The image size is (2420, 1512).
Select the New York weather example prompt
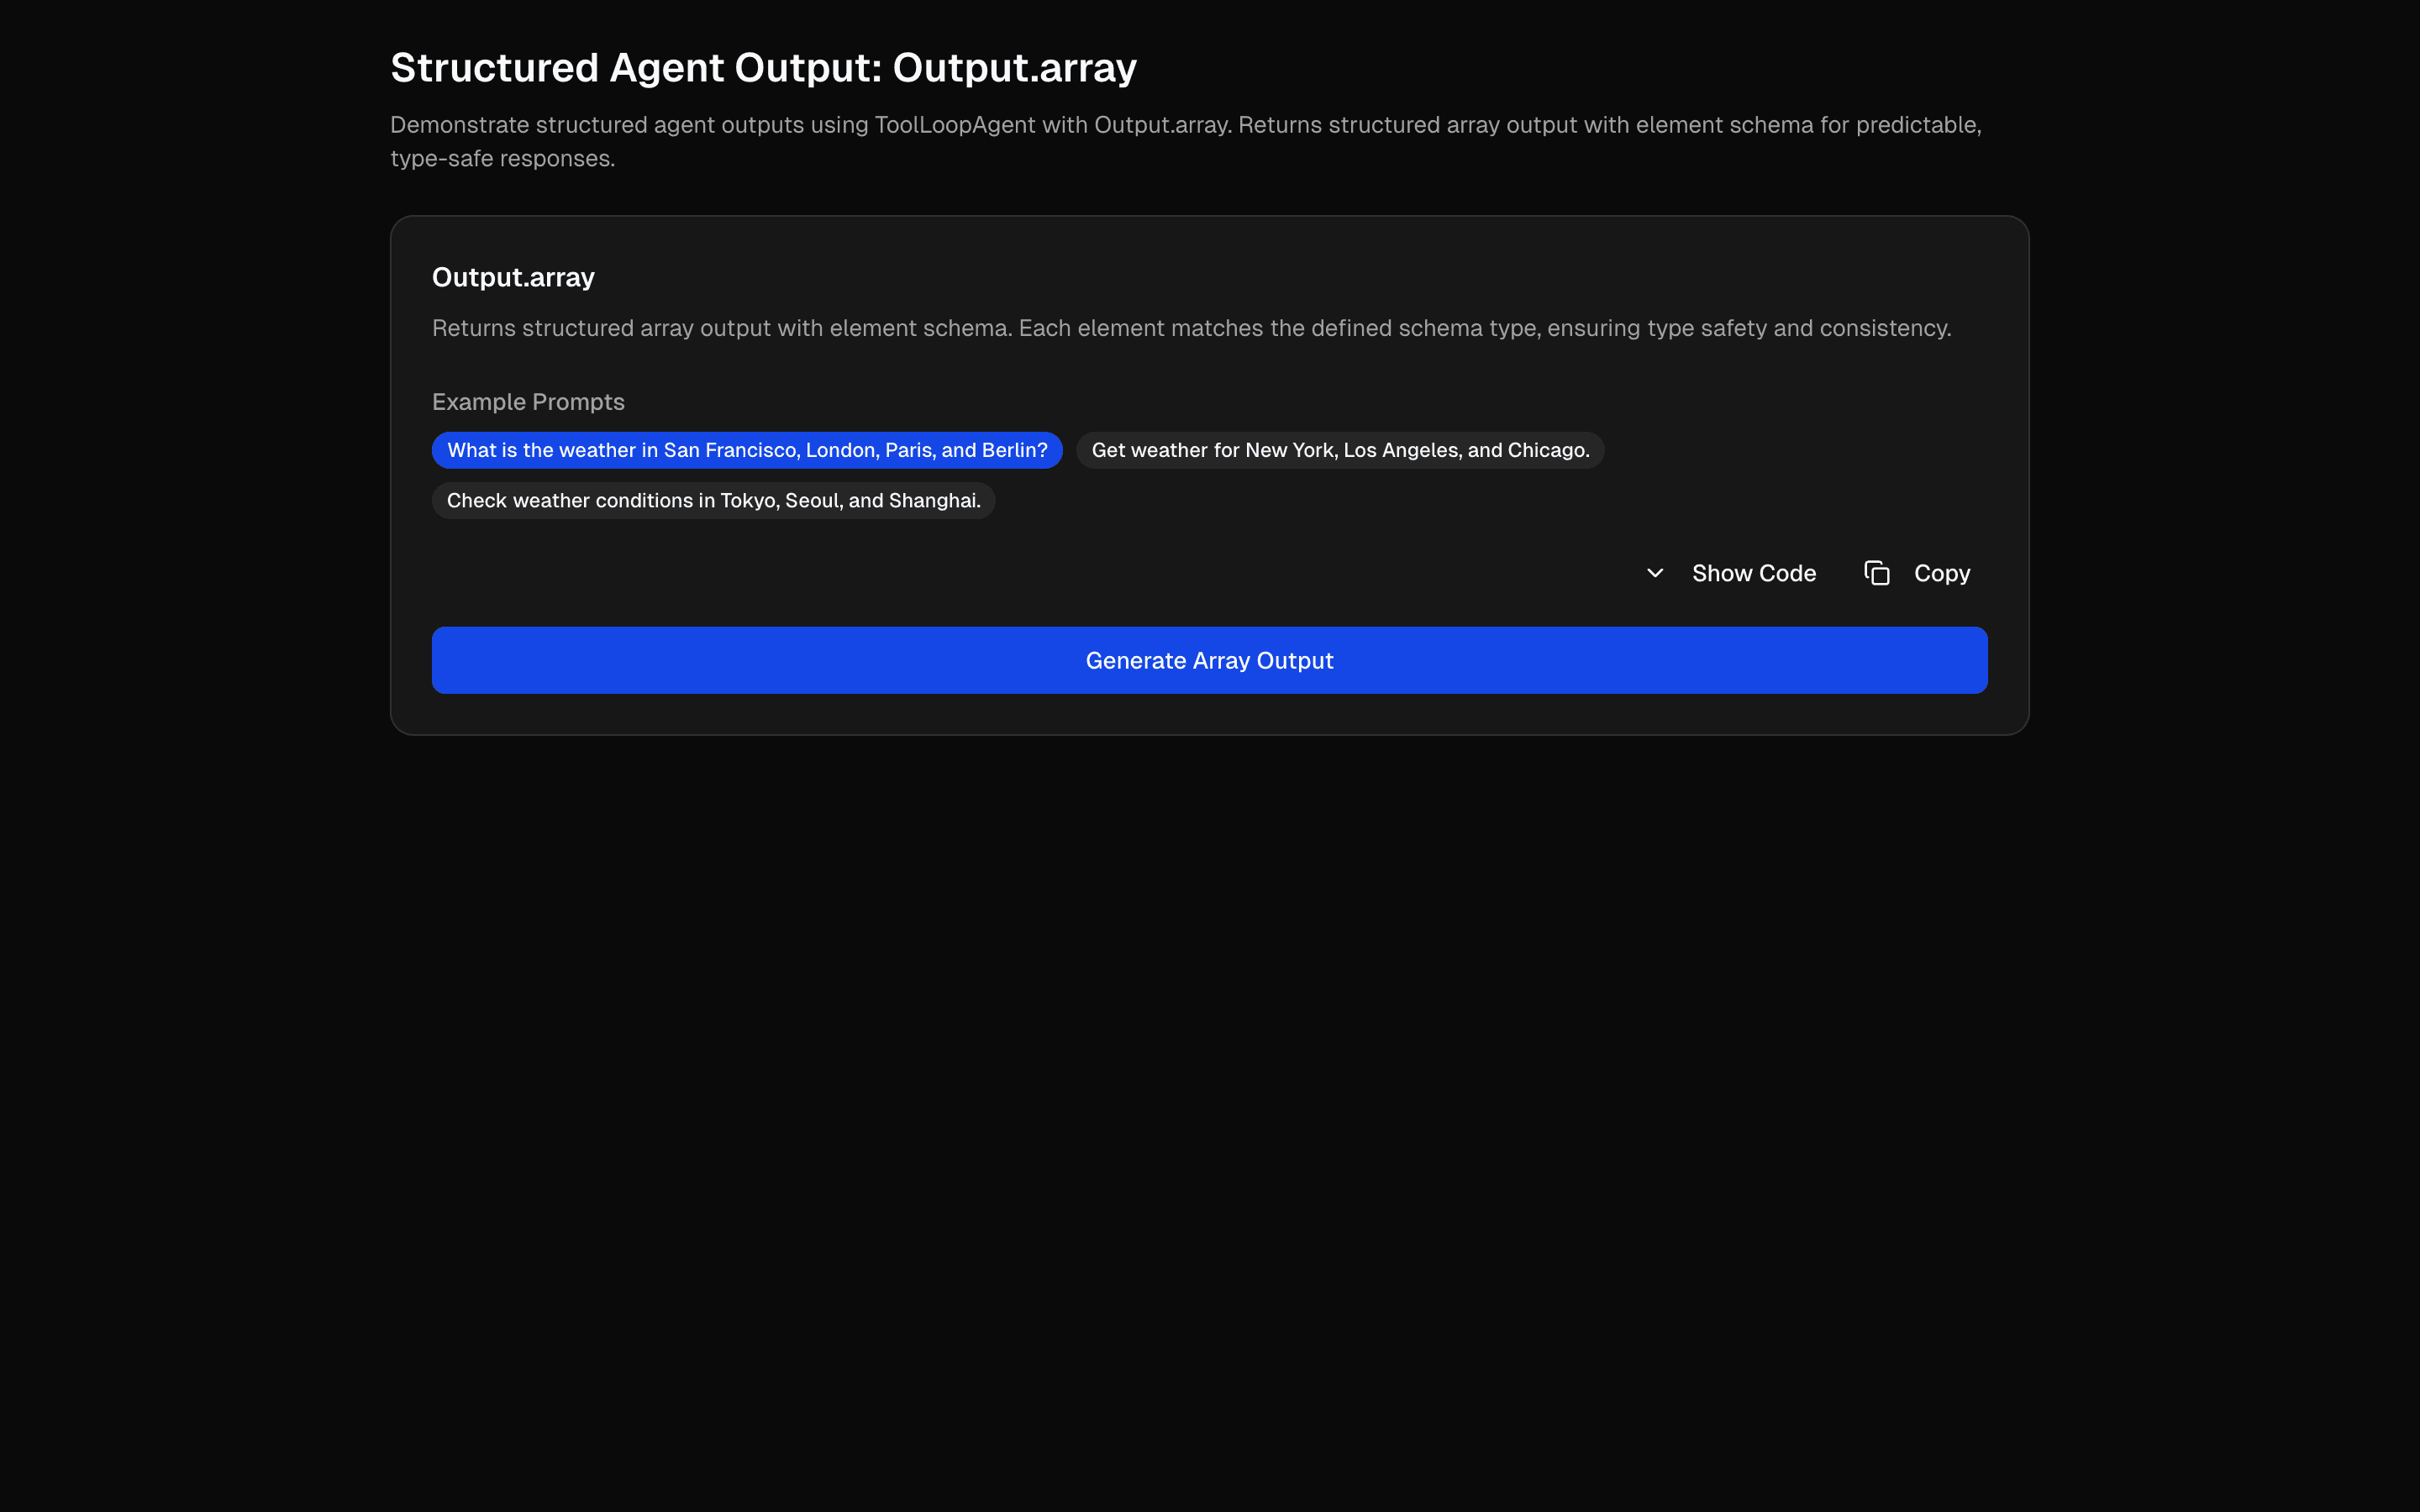coord(1340,450)
